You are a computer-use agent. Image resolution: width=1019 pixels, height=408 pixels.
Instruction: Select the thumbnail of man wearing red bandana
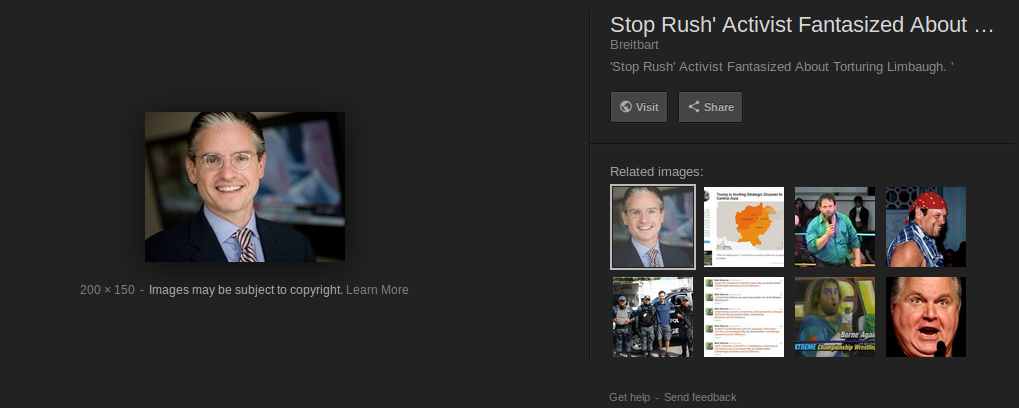pos(926,227)
